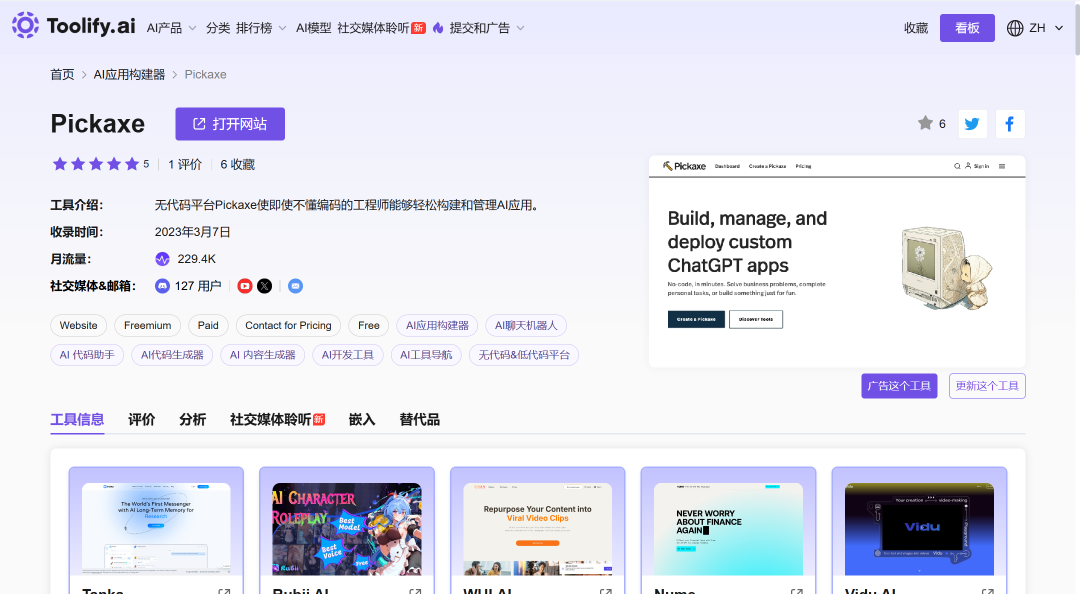
Task: Open 社交媒体聆听 in top navigation
Action: (381, 28)
